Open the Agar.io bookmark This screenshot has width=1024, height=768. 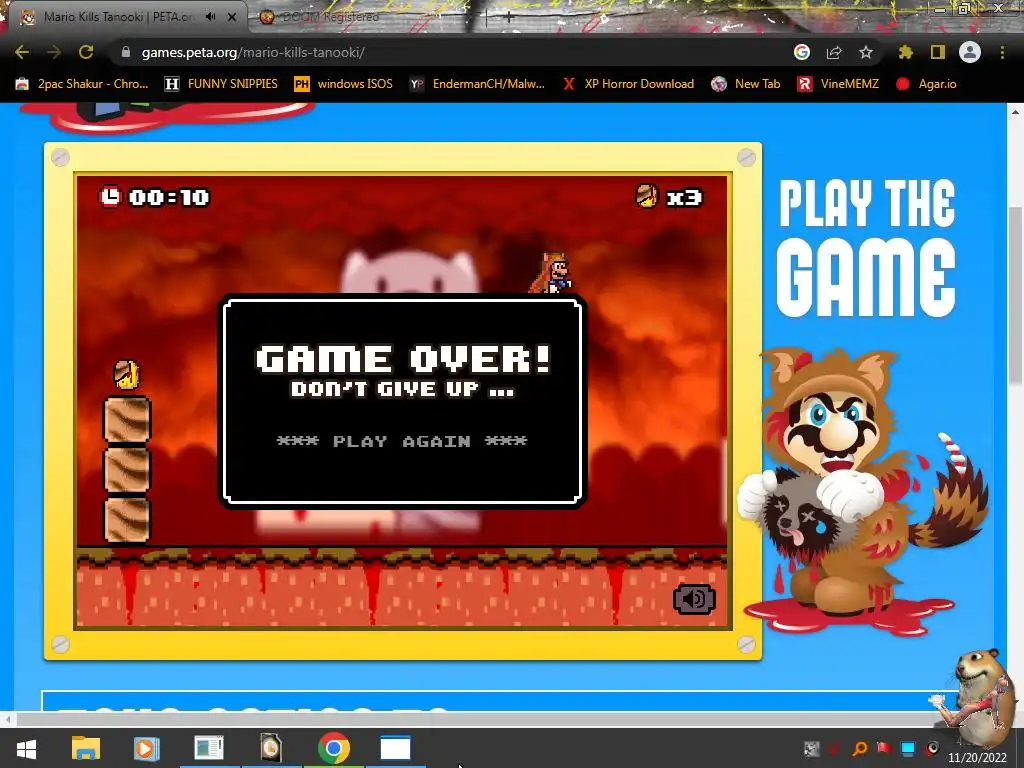click(926, 84)
